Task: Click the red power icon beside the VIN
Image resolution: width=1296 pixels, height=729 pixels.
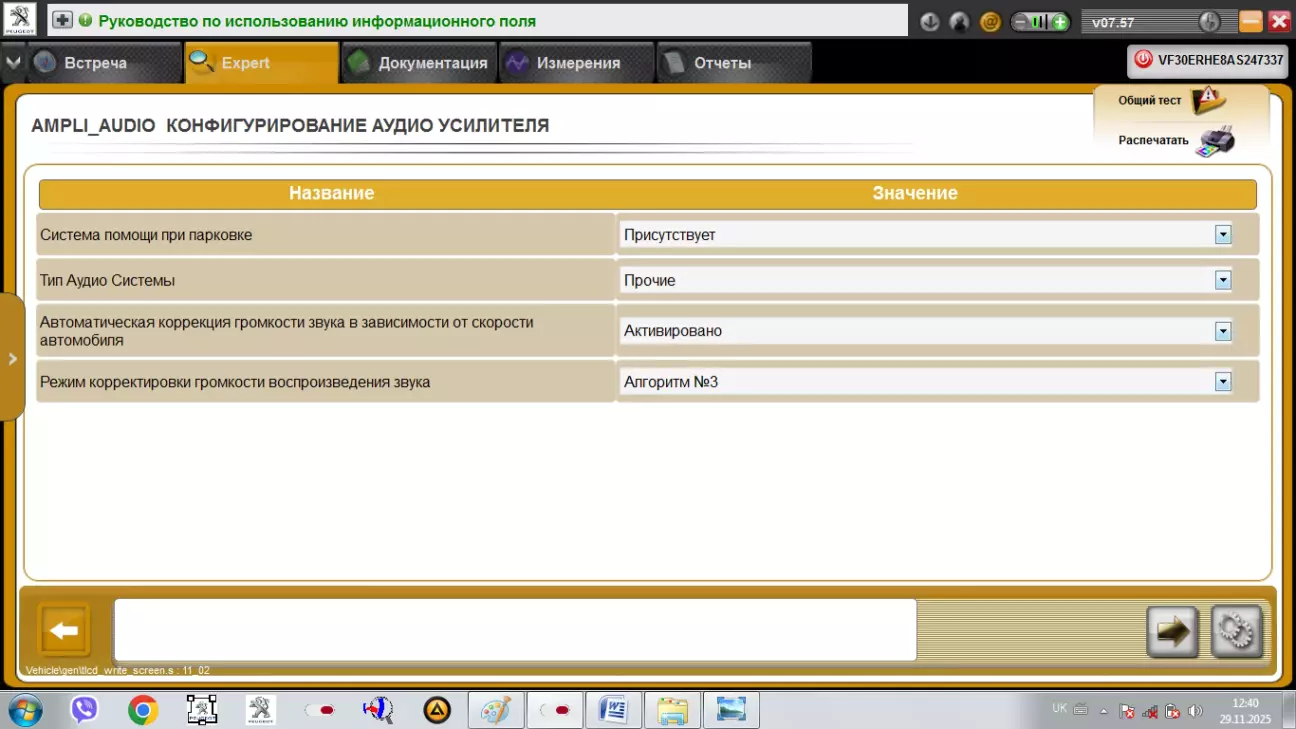Action: [x=1143, y=60]
